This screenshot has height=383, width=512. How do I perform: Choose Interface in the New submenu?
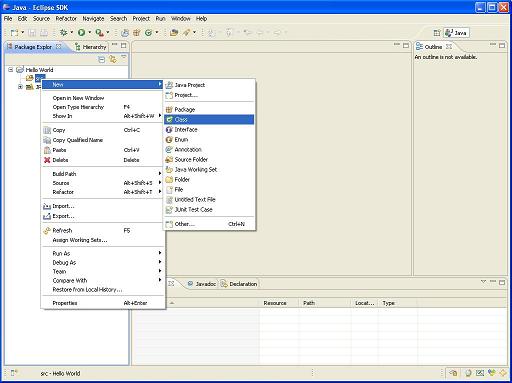[209, 129]
